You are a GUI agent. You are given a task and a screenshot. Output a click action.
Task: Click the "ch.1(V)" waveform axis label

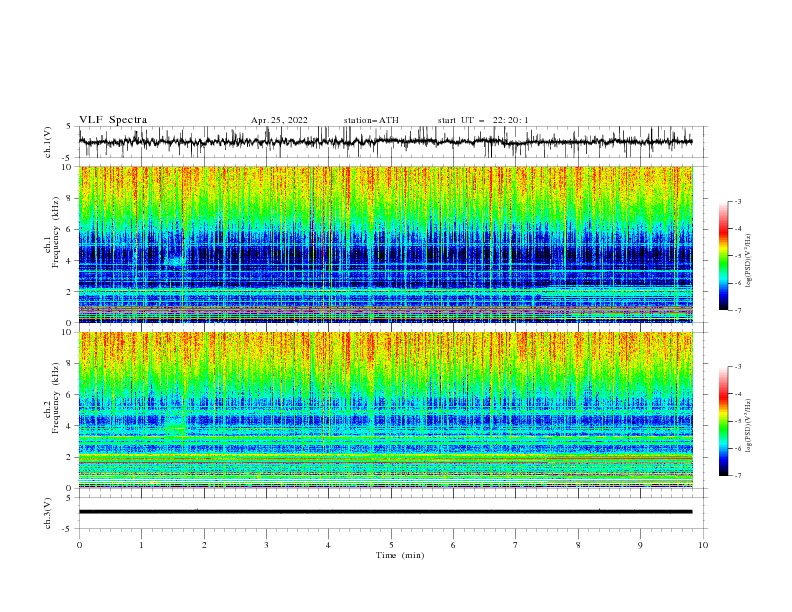[48, 142]
